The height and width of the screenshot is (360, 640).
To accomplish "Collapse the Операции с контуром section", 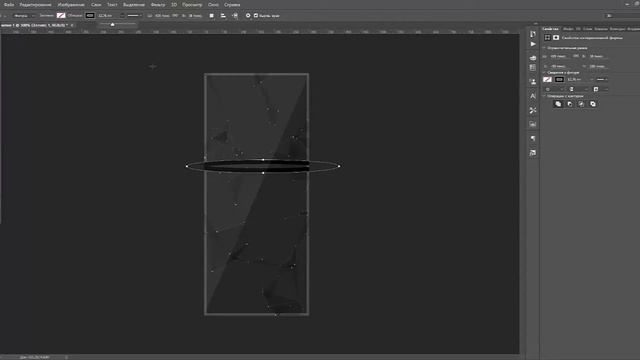I will pyautogui.click(x=544, y=96).
